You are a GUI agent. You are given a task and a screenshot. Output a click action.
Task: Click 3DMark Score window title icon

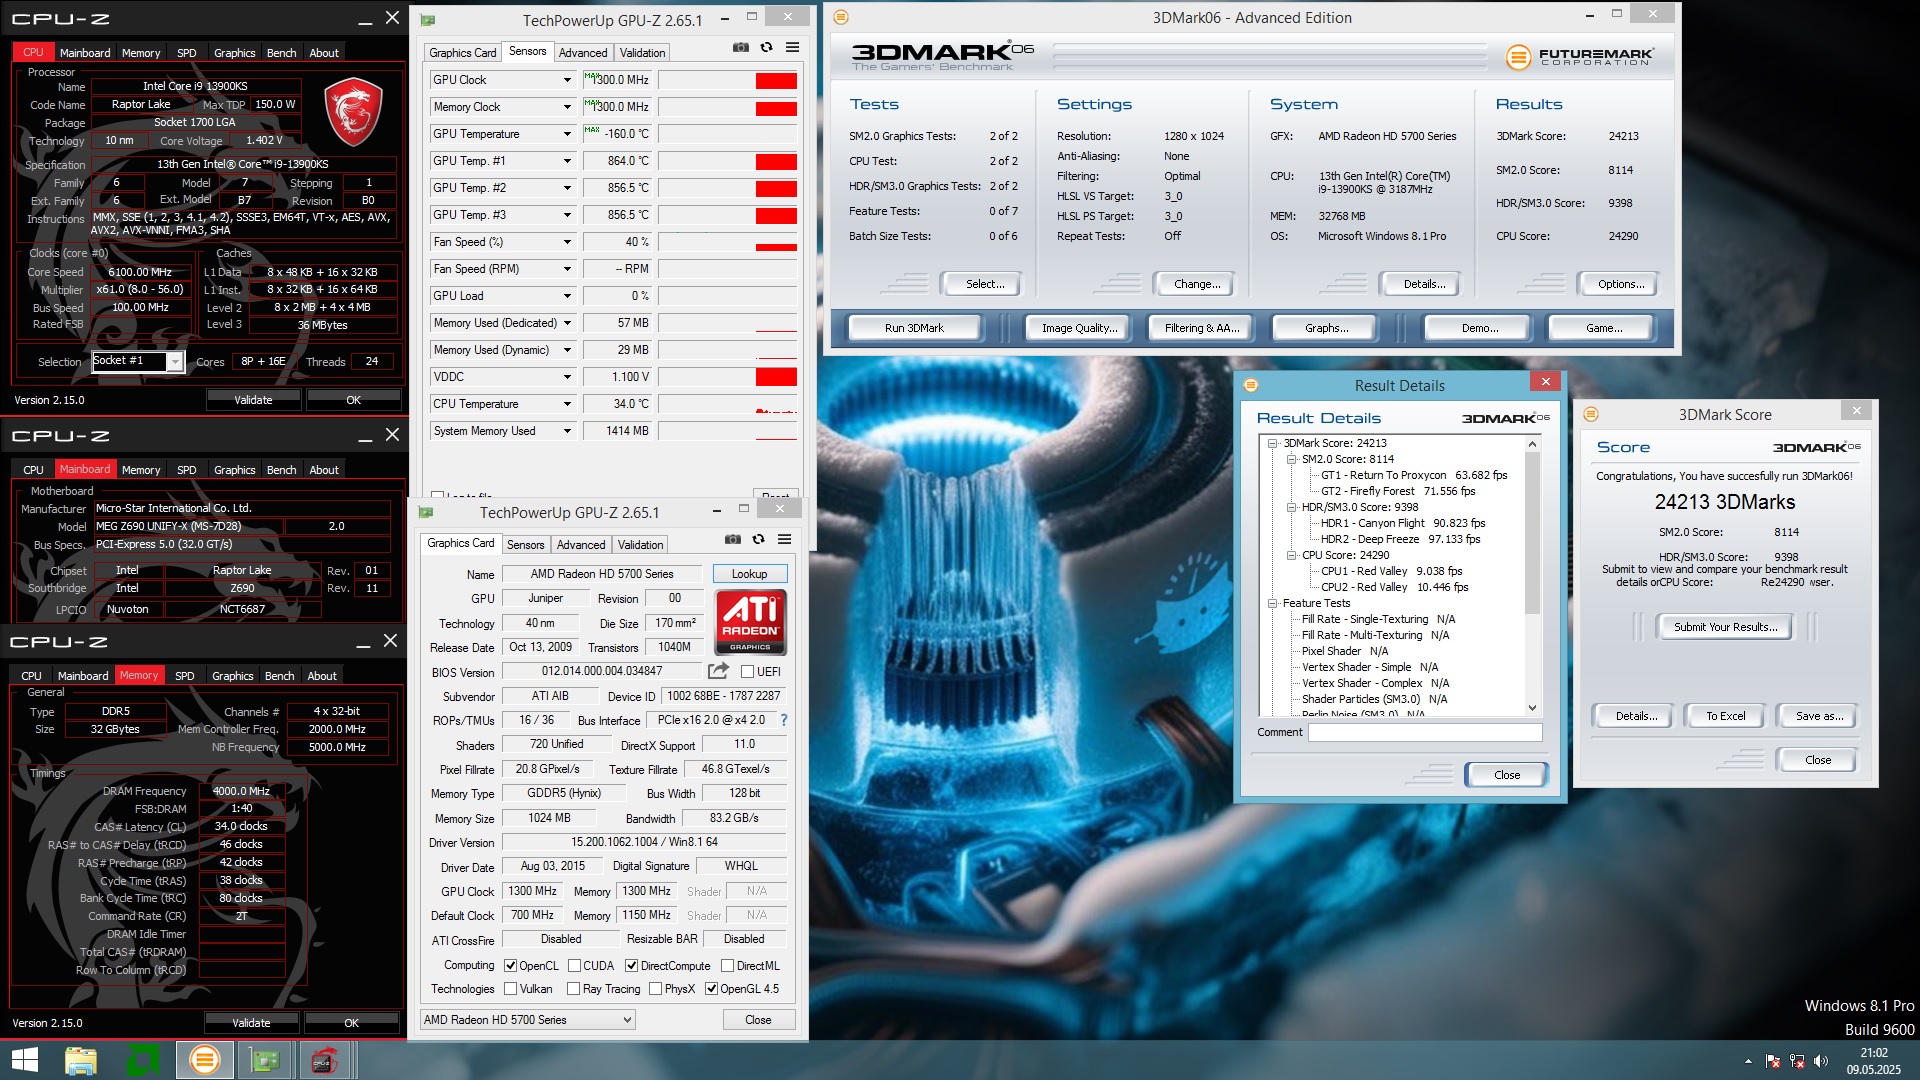(1591, 414)
